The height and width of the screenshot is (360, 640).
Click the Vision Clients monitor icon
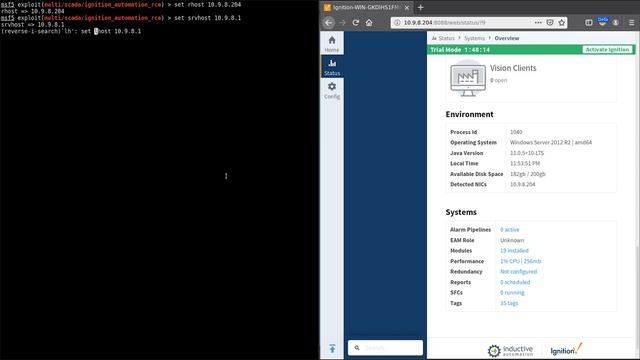click(x=468, y=78)
